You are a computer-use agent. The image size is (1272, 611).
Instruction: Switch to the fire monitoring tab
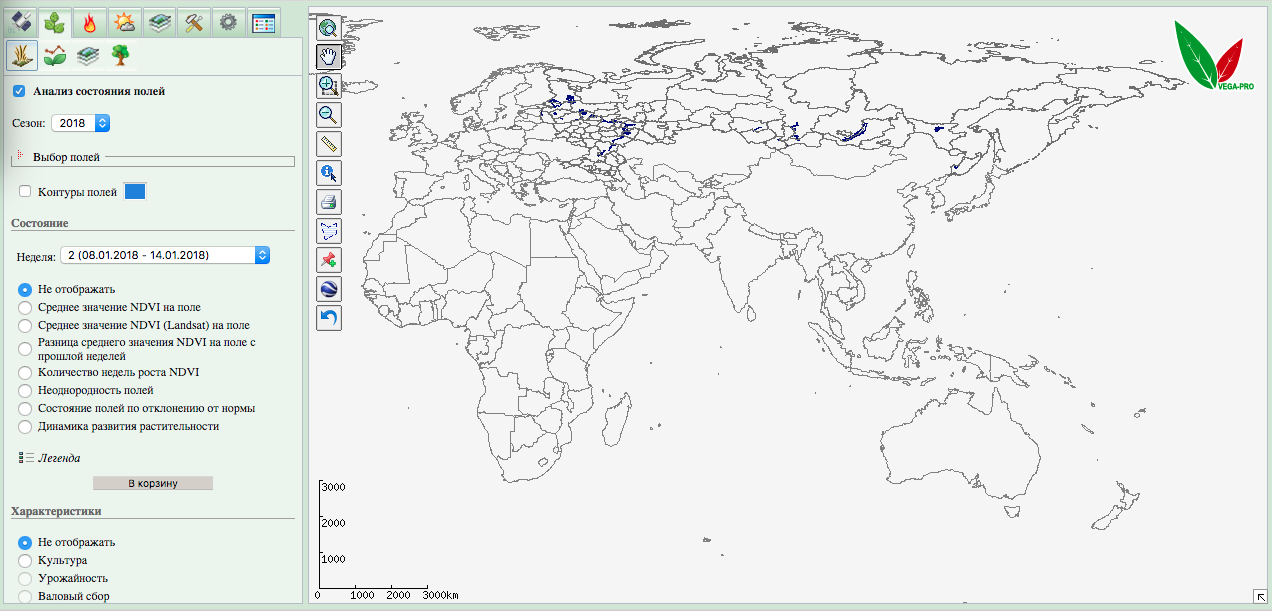pyautogui.click(x=89, y=21)
